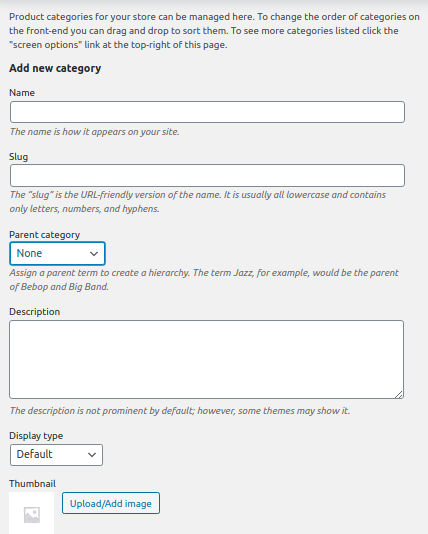Open the Display type dropdown showing Default
The height and width of the screenshot is (534, 428).
[x=56, y=455]
